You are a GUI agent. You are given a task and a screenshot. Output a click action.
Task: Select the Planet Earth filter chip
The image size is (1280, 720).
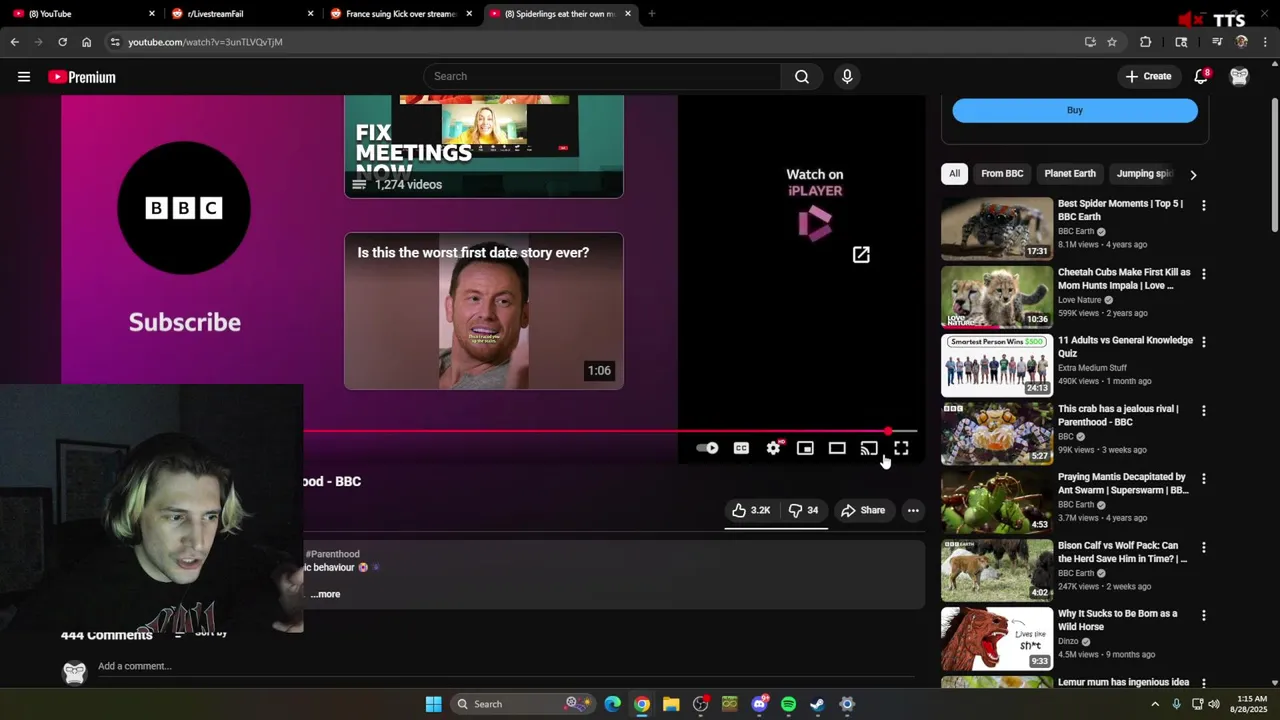coord(1070,173)
